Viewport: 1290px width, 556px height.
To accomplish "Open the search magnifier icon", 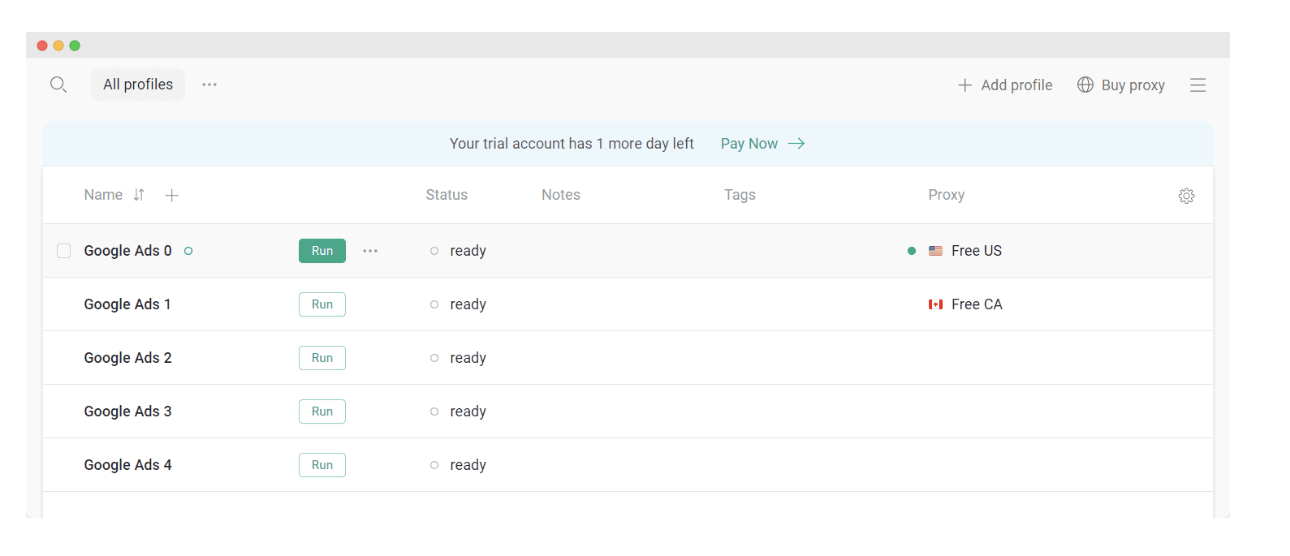I will [58, 85].
